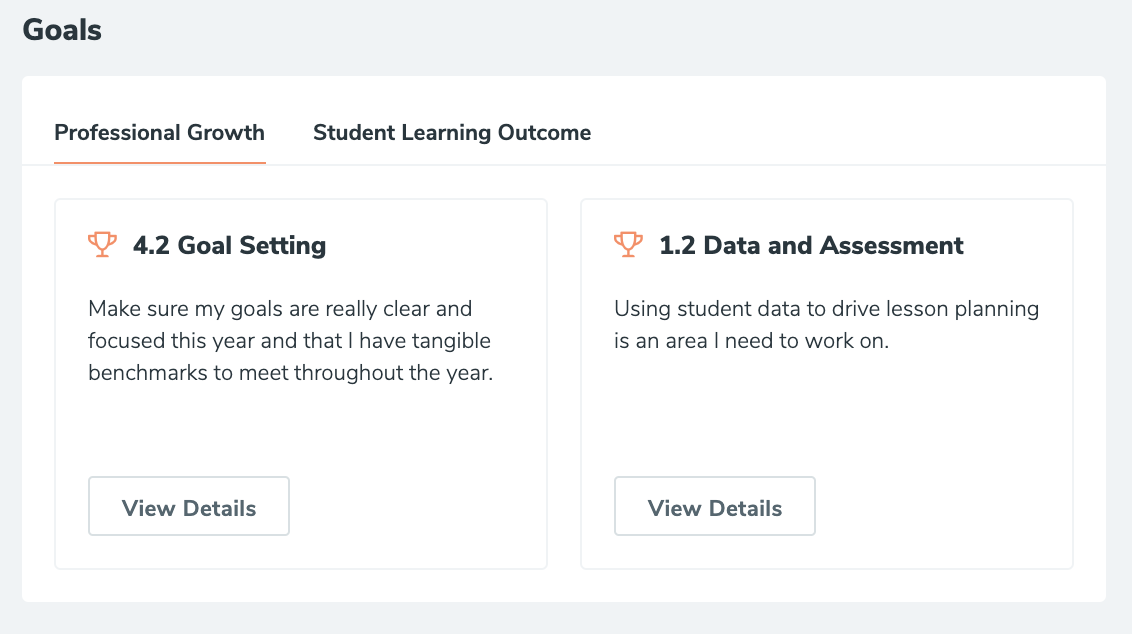
Task: Click the 1.2 Data and Assessment card title
Action: click(811, 246)
